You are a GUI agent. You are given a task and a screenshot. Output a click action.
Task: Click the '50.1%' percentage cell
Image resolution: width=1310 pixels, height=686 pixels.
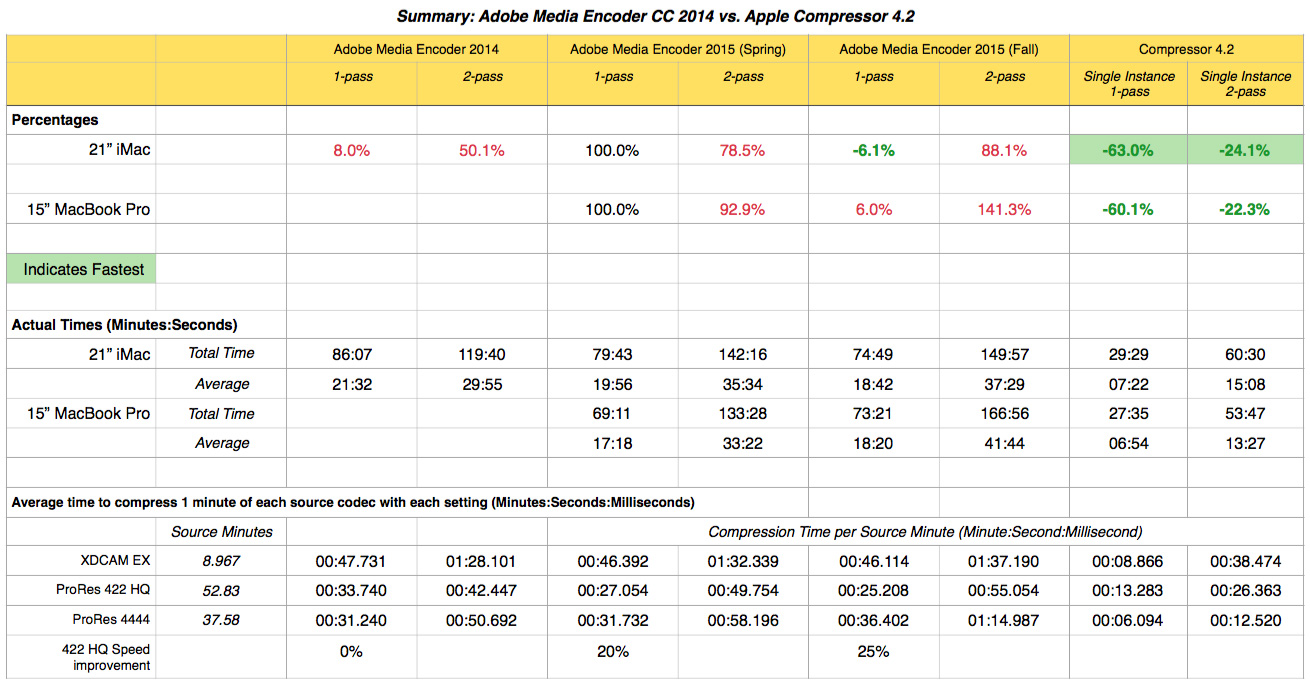tap(481, 151)
